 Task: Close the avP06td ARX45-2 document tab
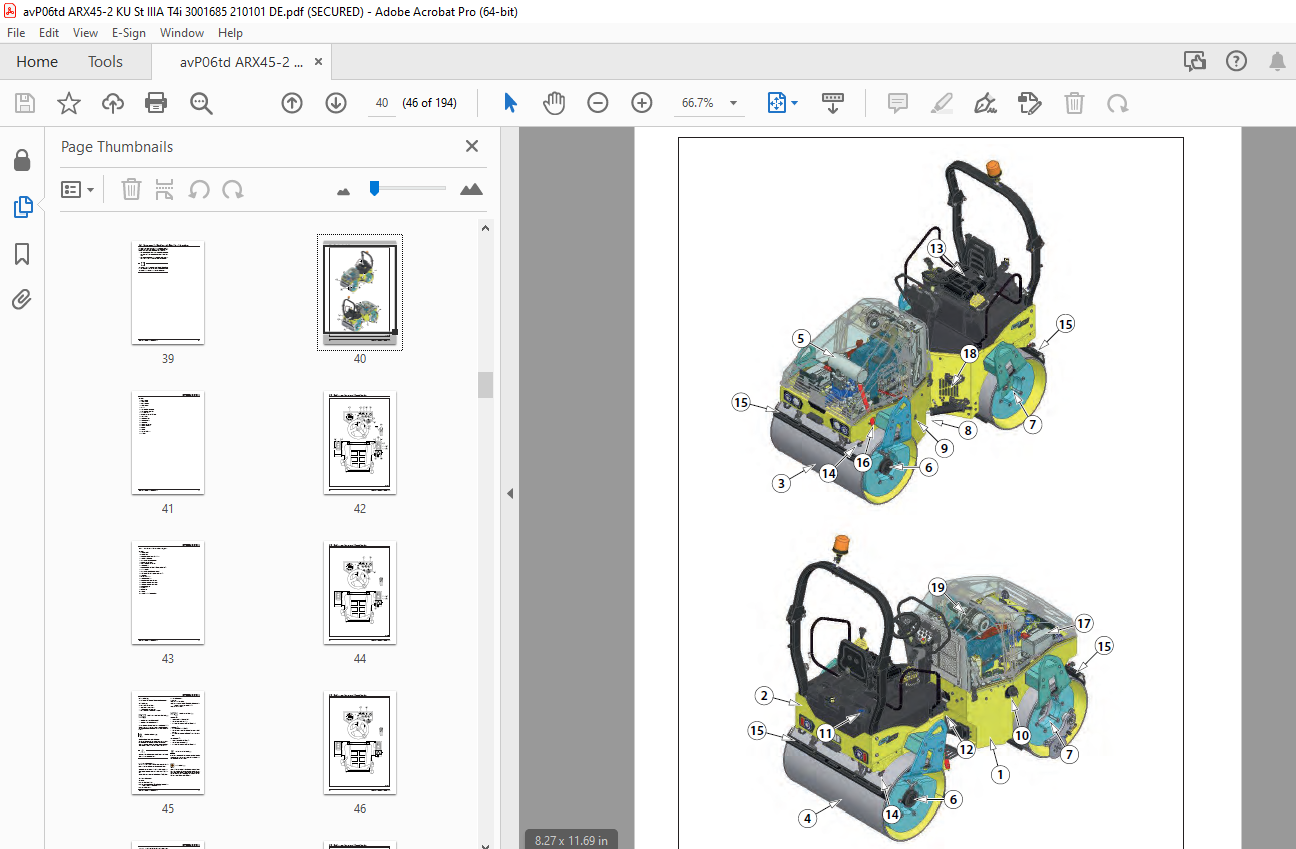319,62
